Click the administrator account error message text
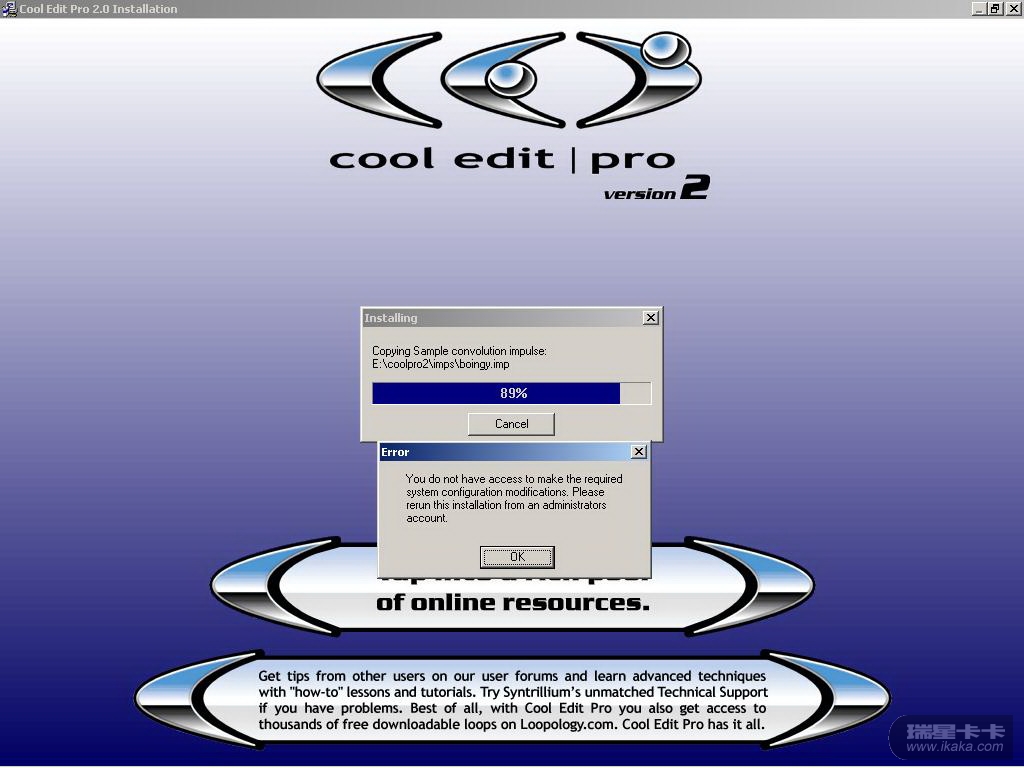The height and width of the screenshot is (768, 1024). point(514,498)
